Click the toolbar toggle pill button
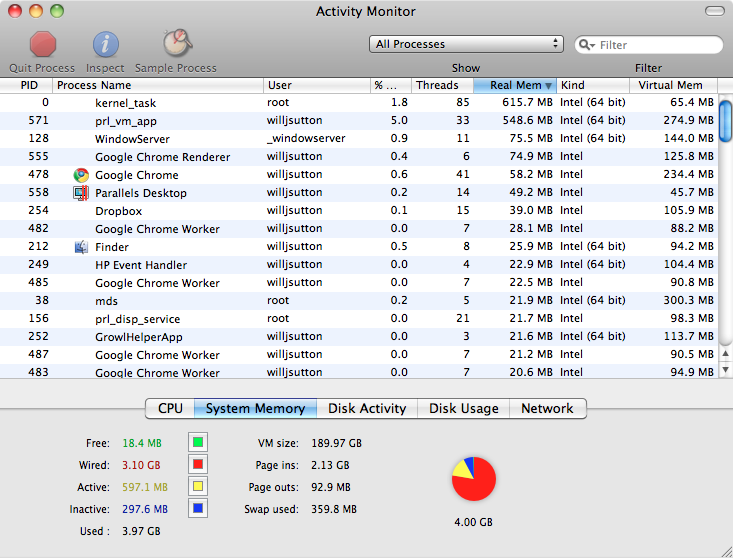The width and height of the screenshot is (733, 558). point(715,11)
